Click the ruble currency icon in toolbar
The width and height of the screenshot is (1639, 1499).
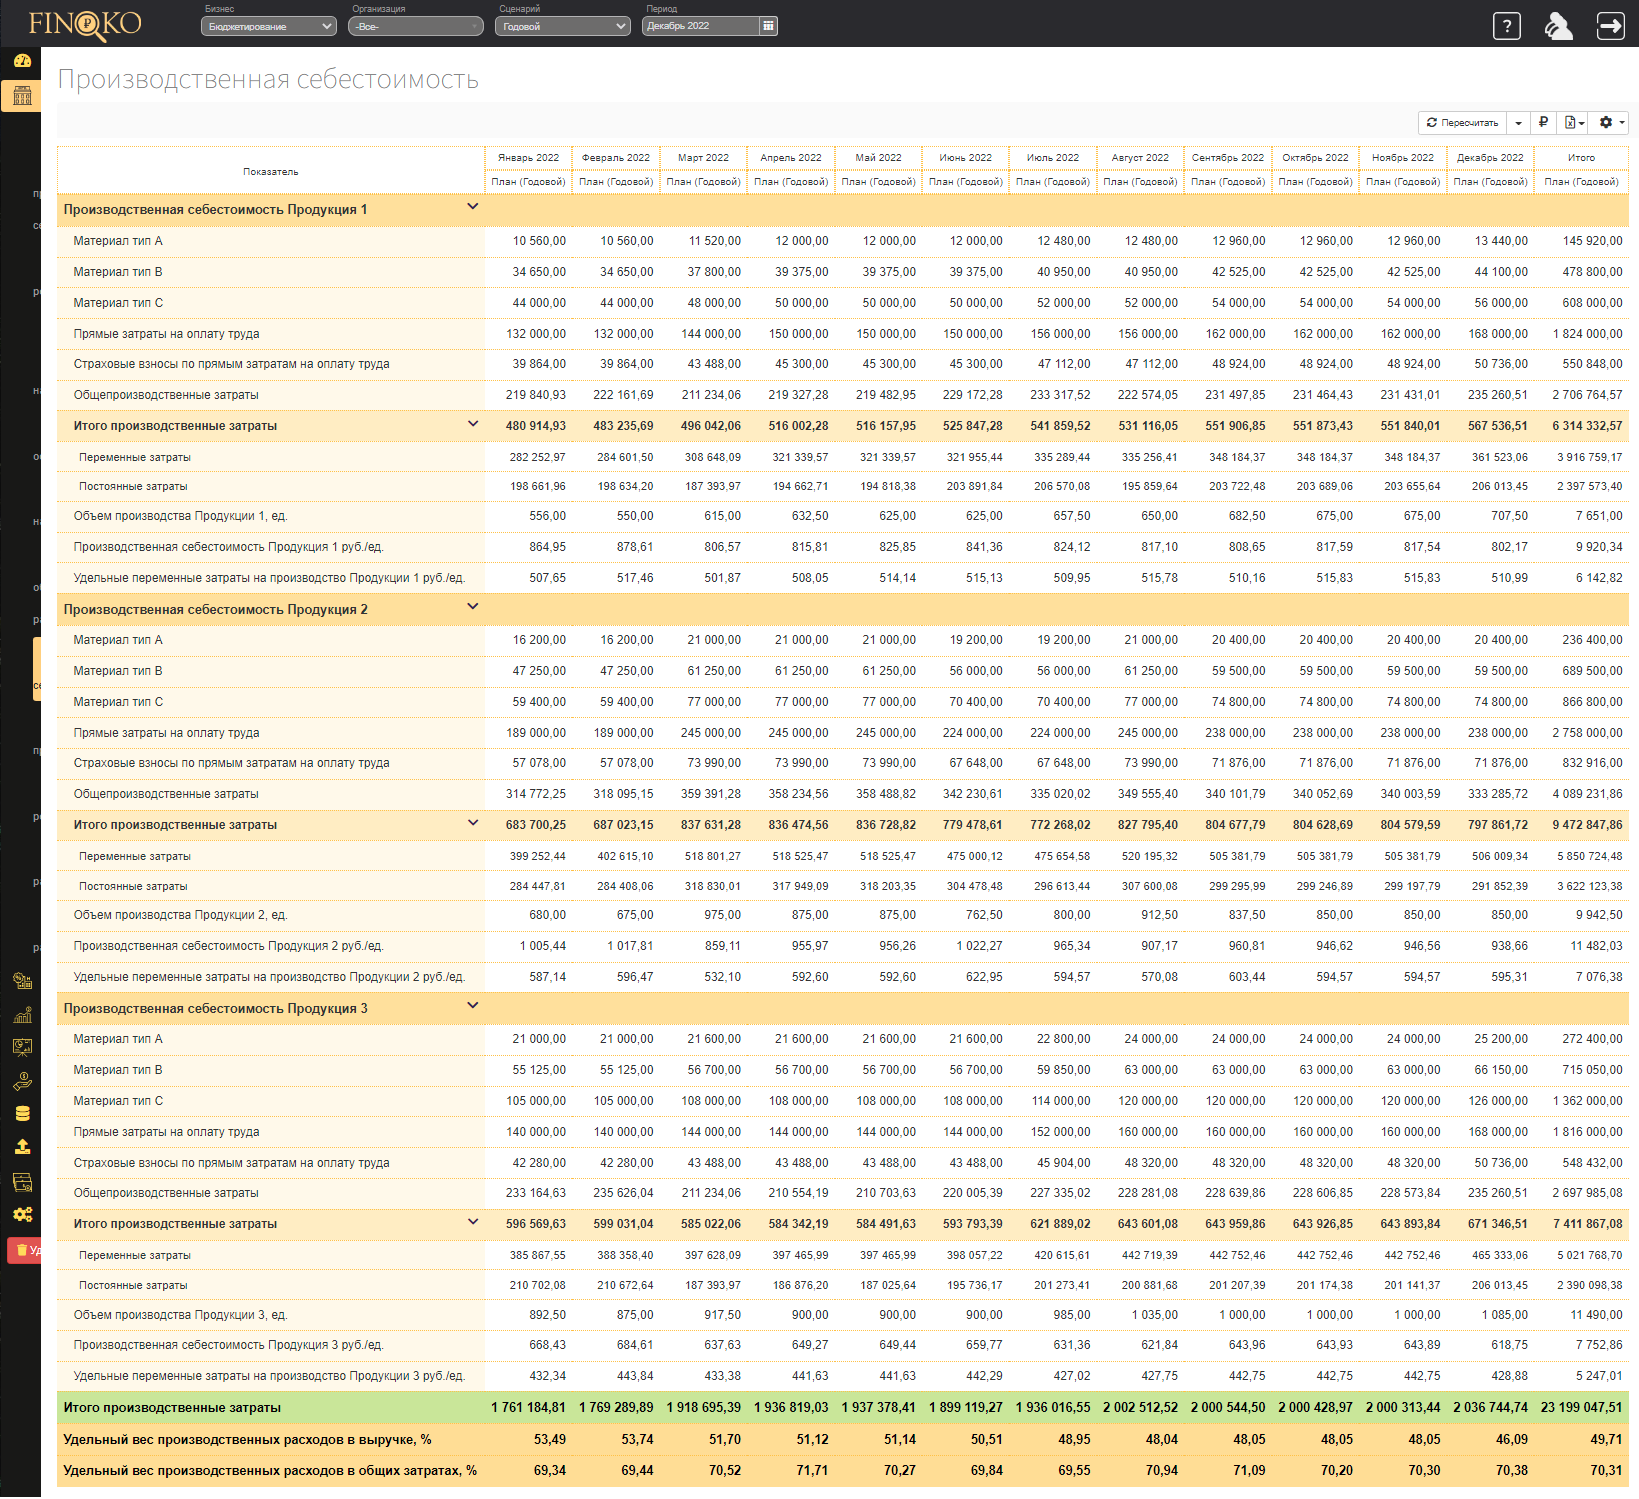click(1543, 122)
